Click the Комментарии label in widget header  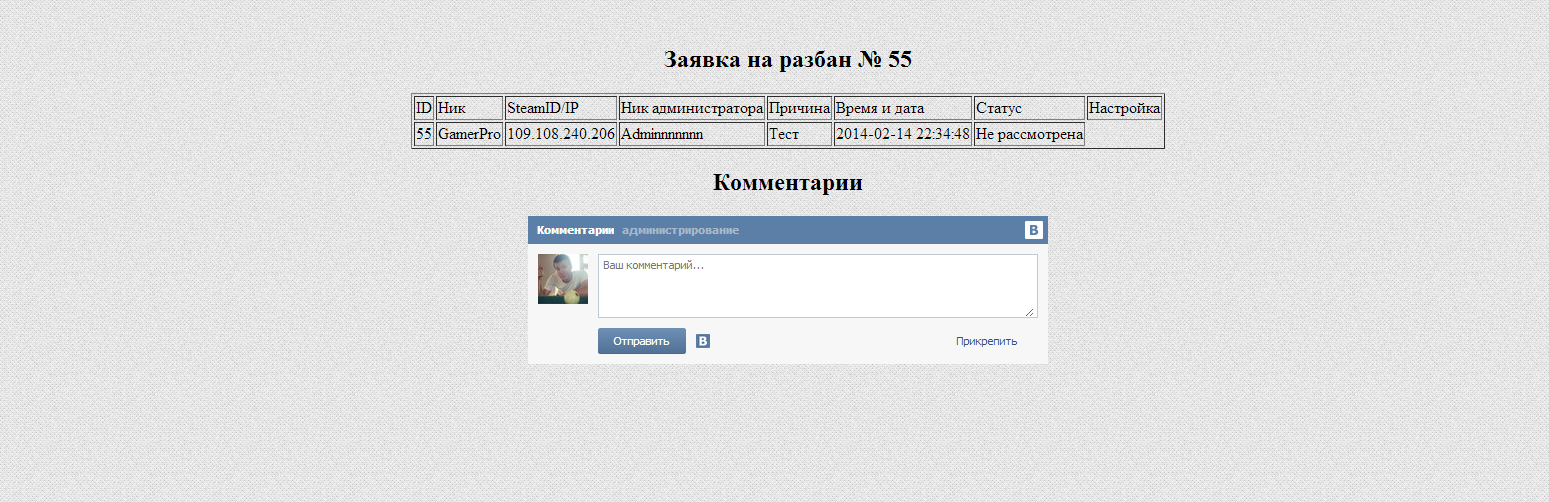click(x=575, y=230)
